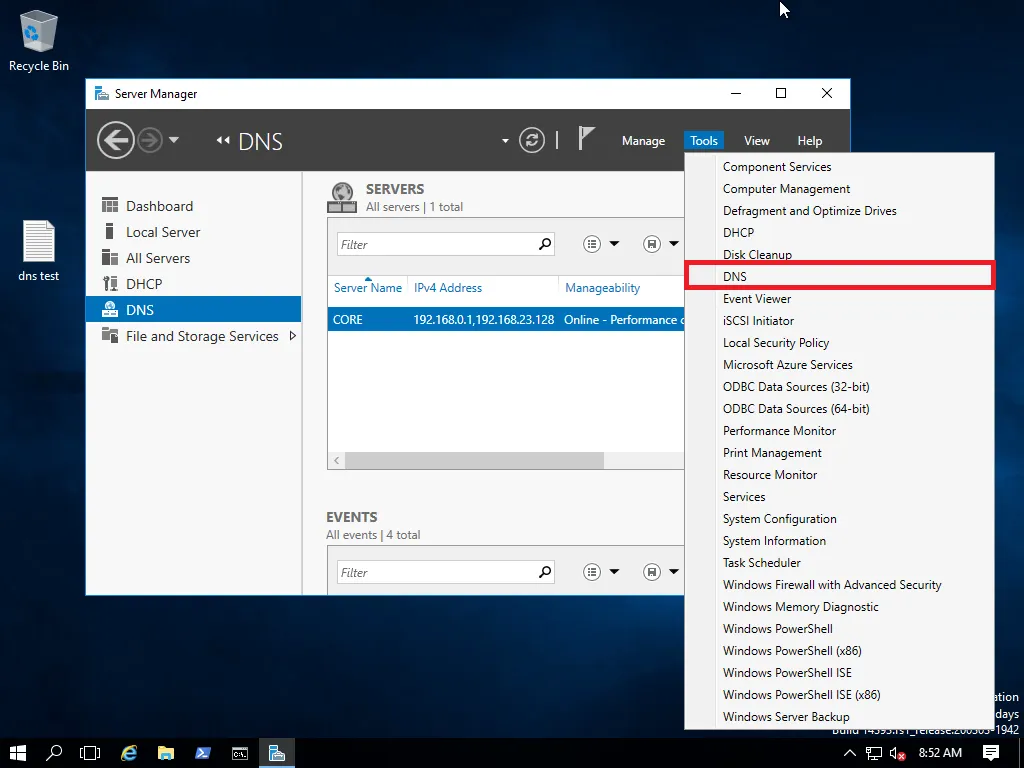Open the PowerShell taskbar icon
The width and height of the screenshot is (1024, 768).
pyautogui.click(x=203, y=753)
